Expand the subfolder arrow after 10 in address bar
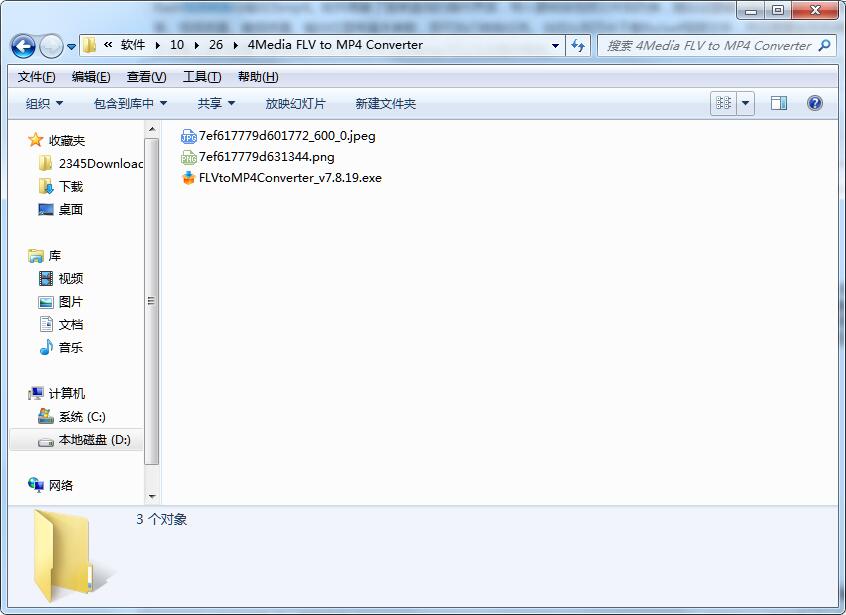This screenshot has height=615, width=846. (196, 45)
